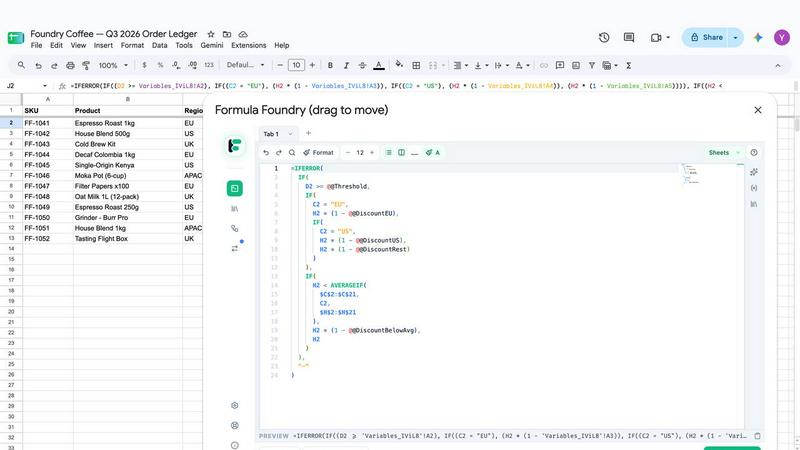
Task: Increase Sheets font size
Action: tap(312, 65)
